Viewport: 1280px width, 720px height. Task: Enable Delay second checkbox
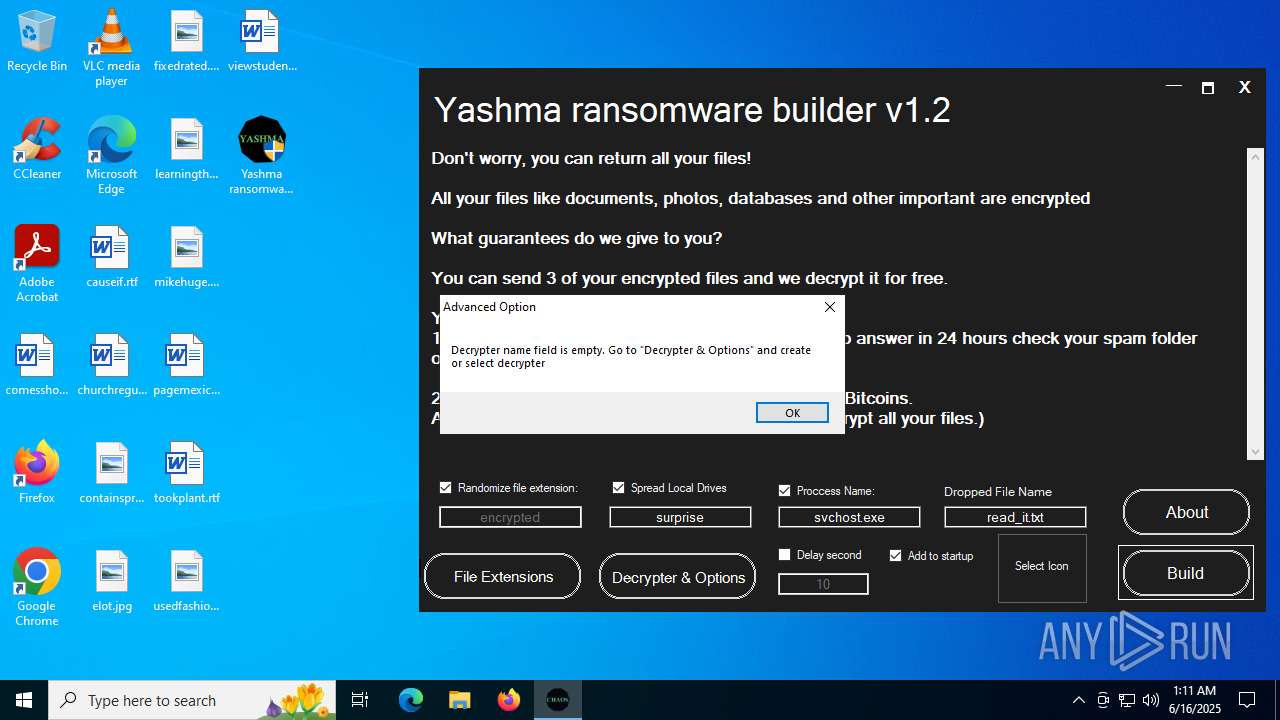[785, 555]
